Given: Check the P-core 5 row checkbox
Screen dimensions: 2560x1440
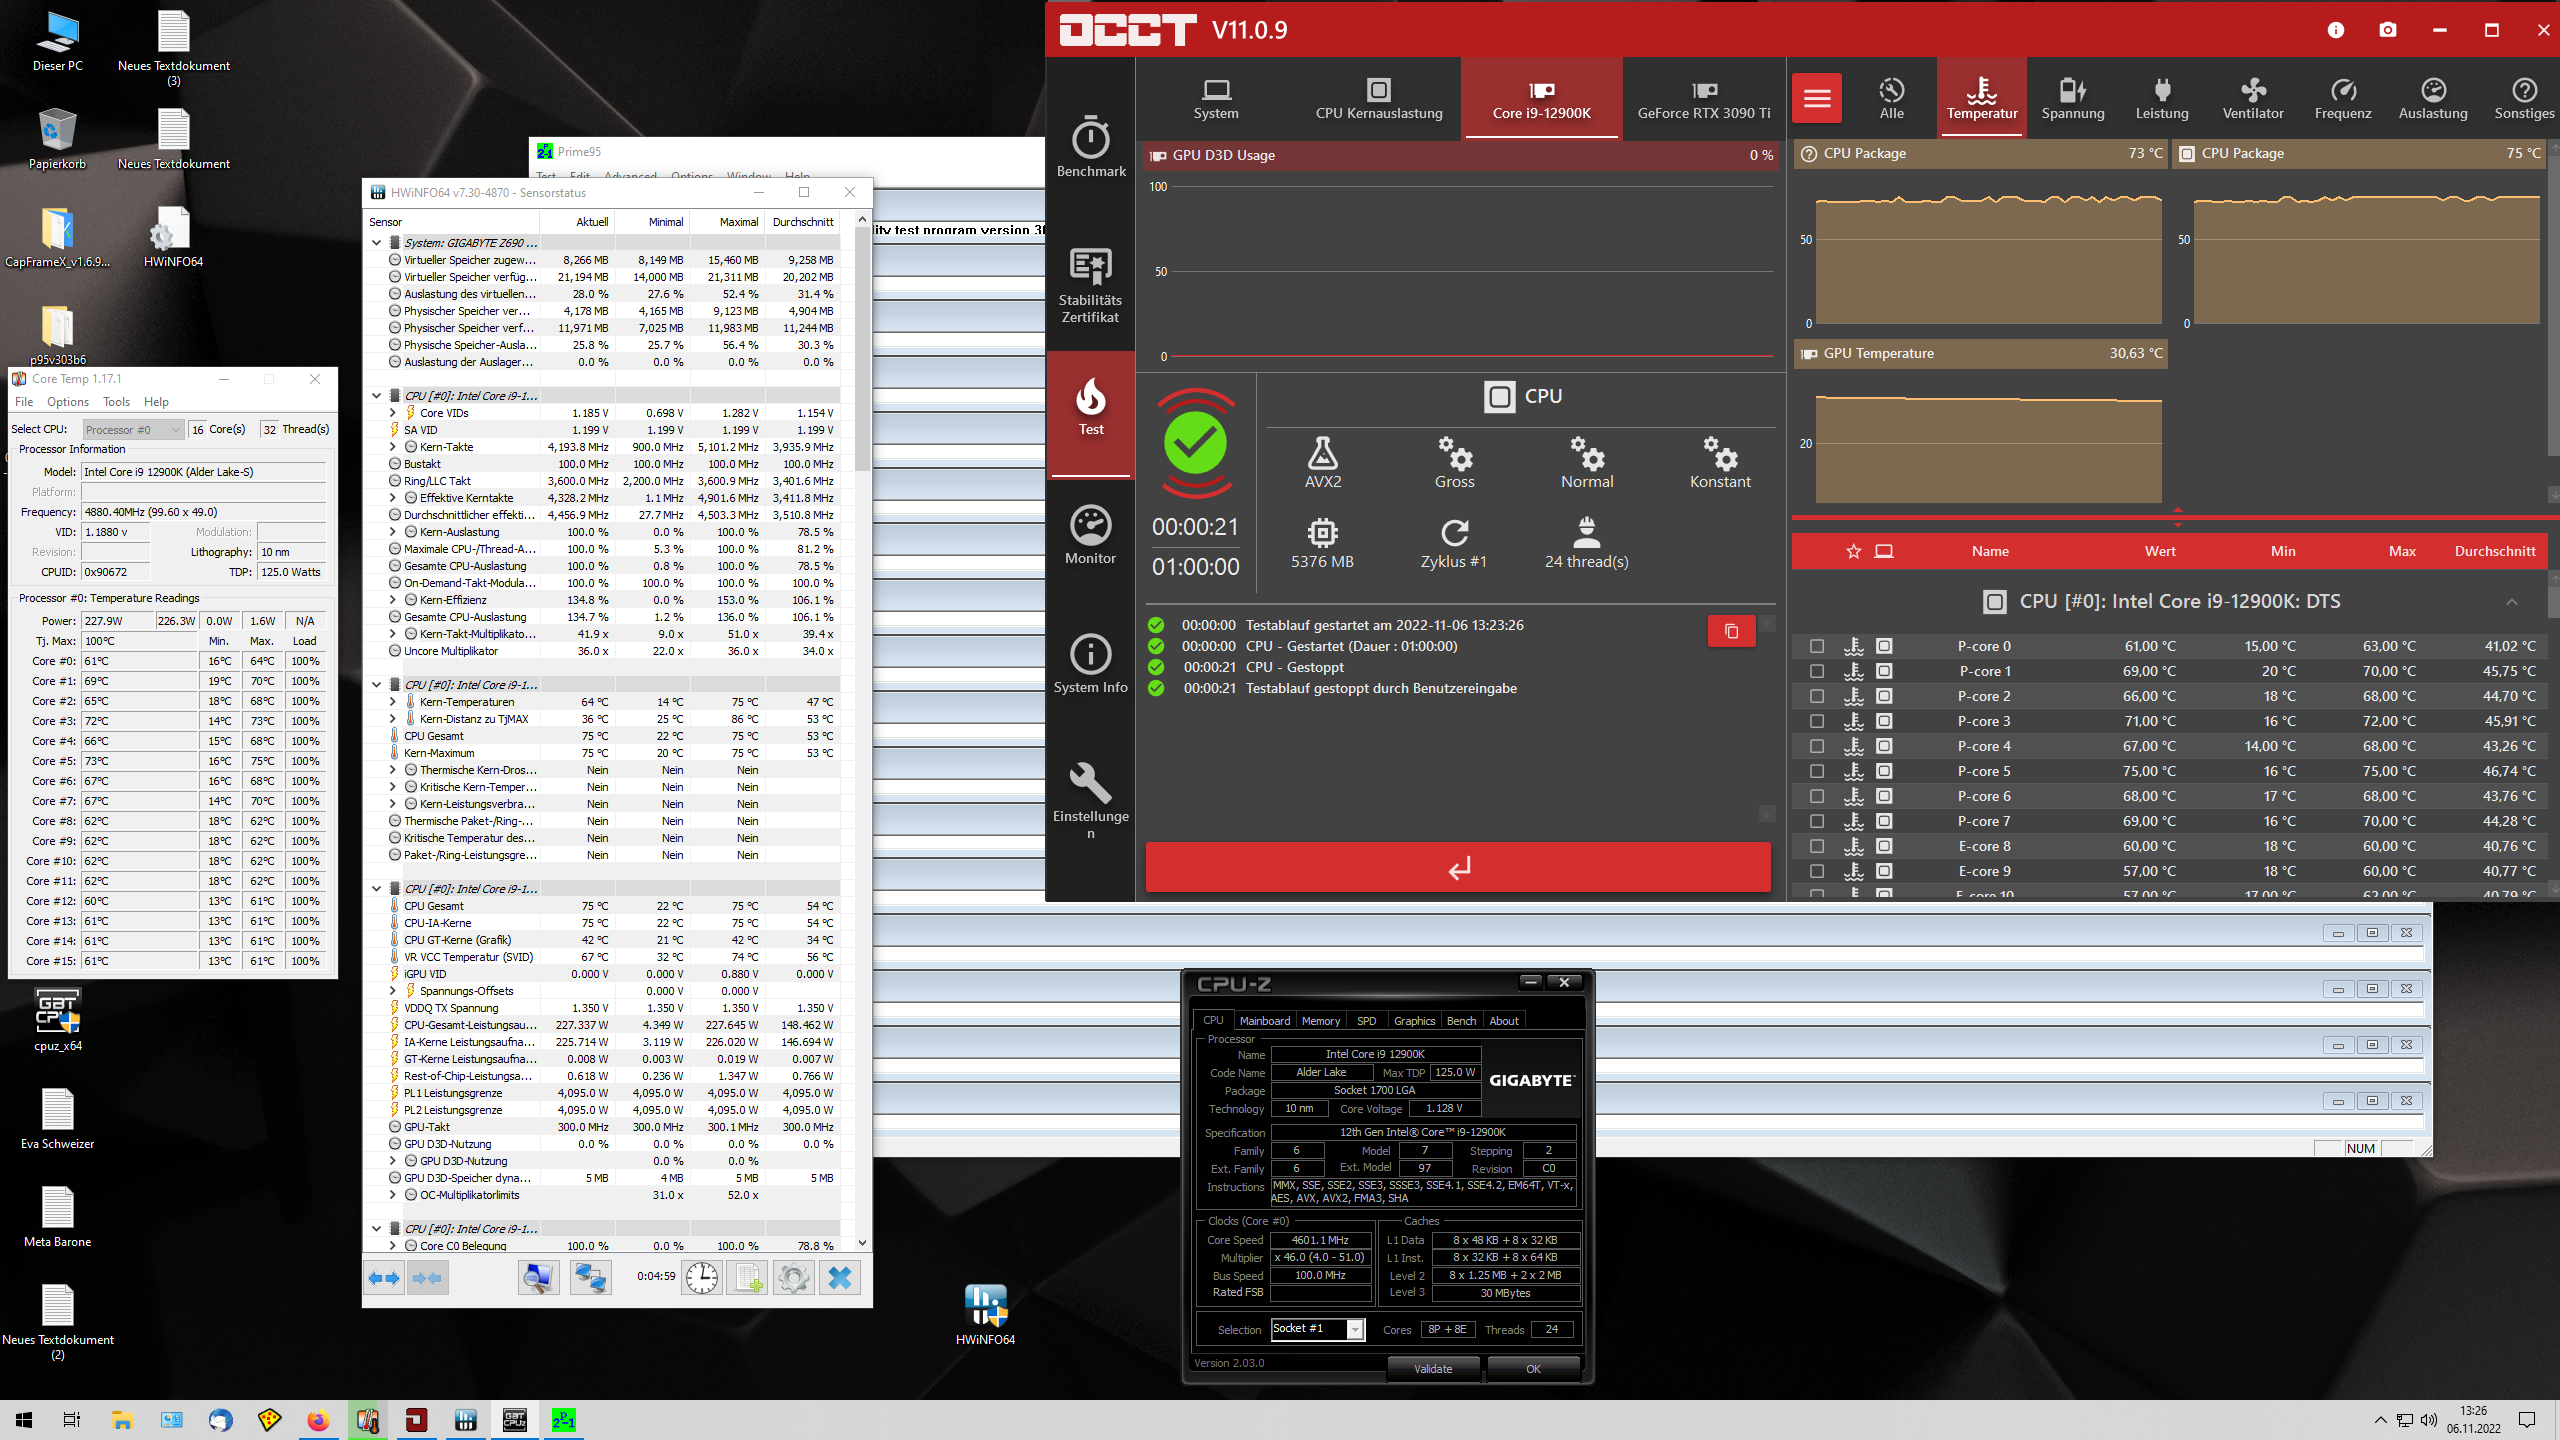Looking at the screenshot, I should tap(1816, 771).
